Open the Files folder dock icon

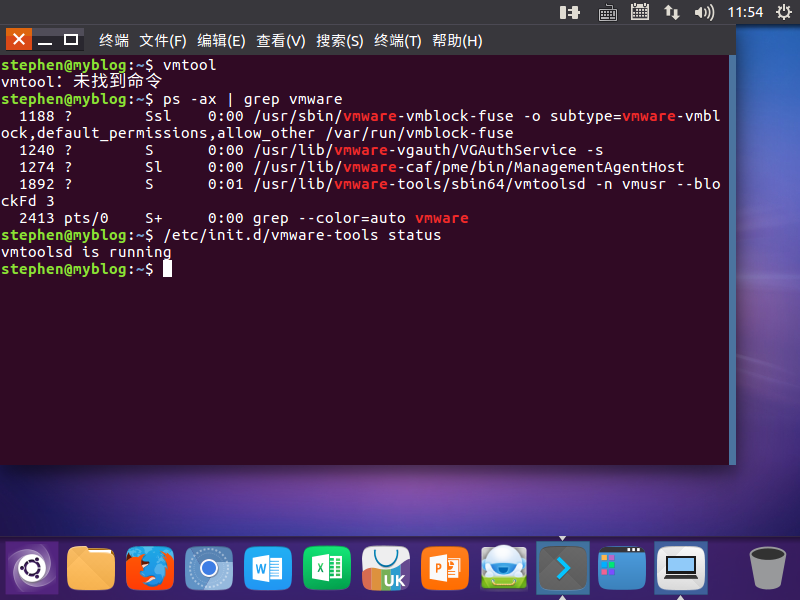pos(91,568)
